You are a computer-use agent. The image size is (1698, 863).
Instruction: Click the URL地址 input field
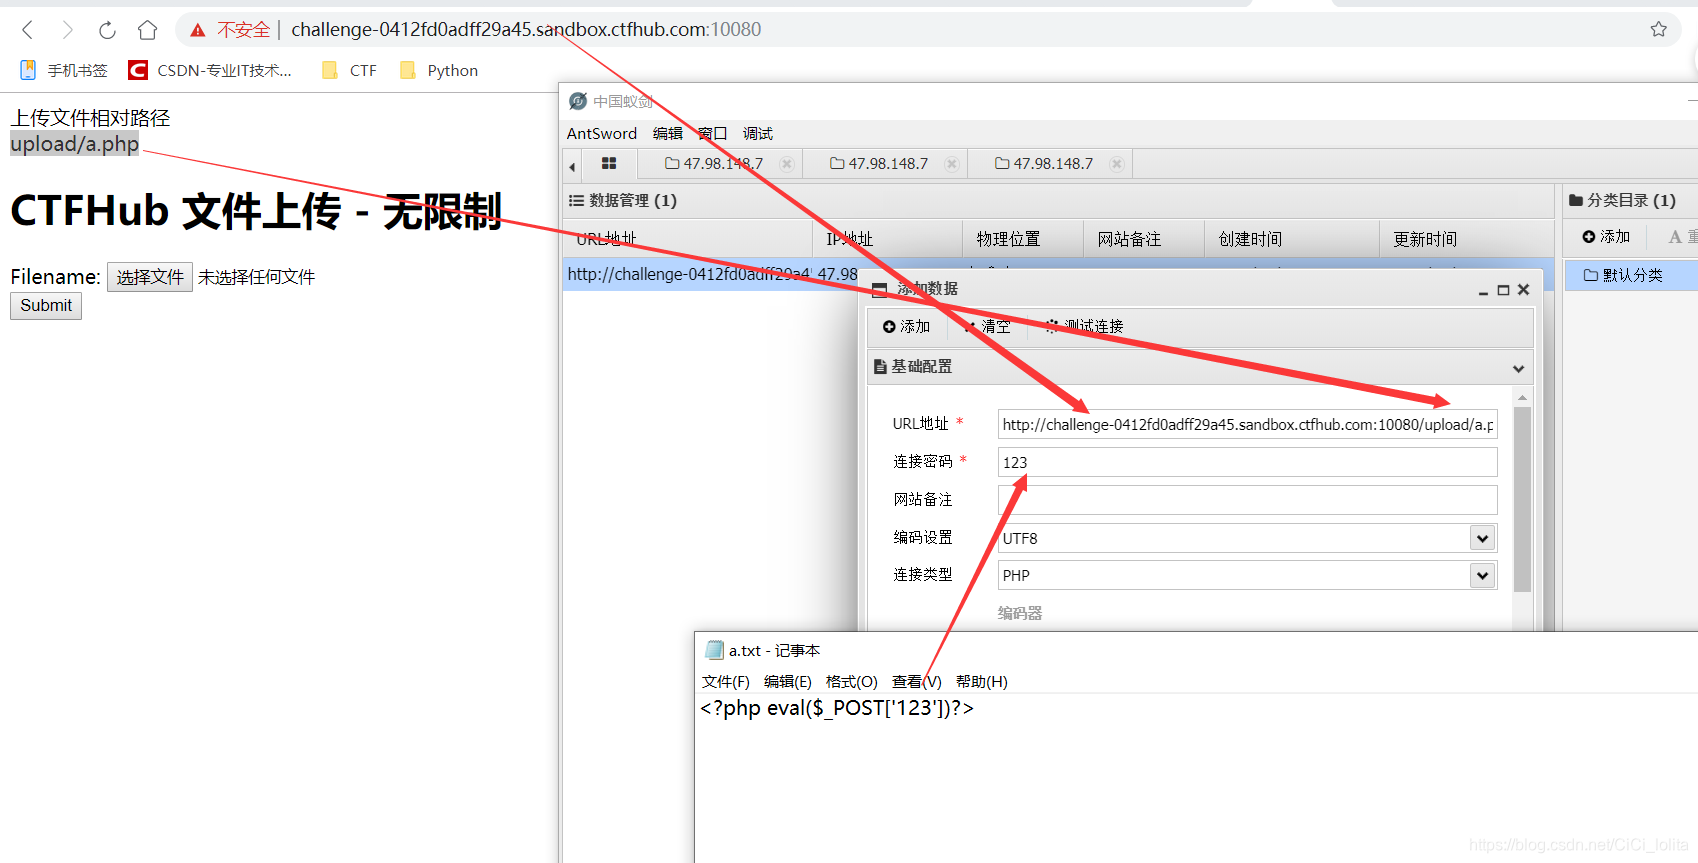(1247, 424)
